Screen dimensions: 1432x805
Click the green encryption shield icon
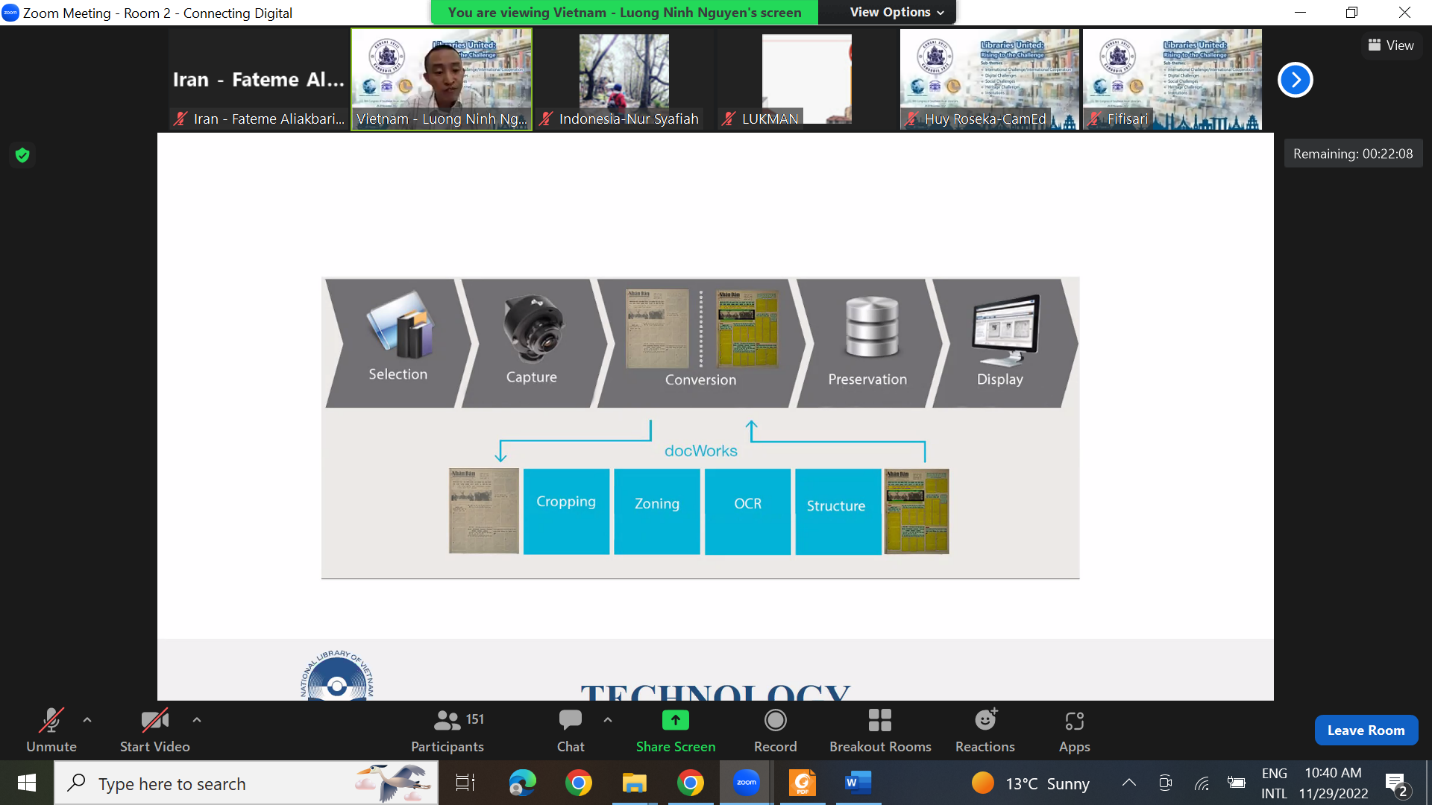tap(22, 155)
